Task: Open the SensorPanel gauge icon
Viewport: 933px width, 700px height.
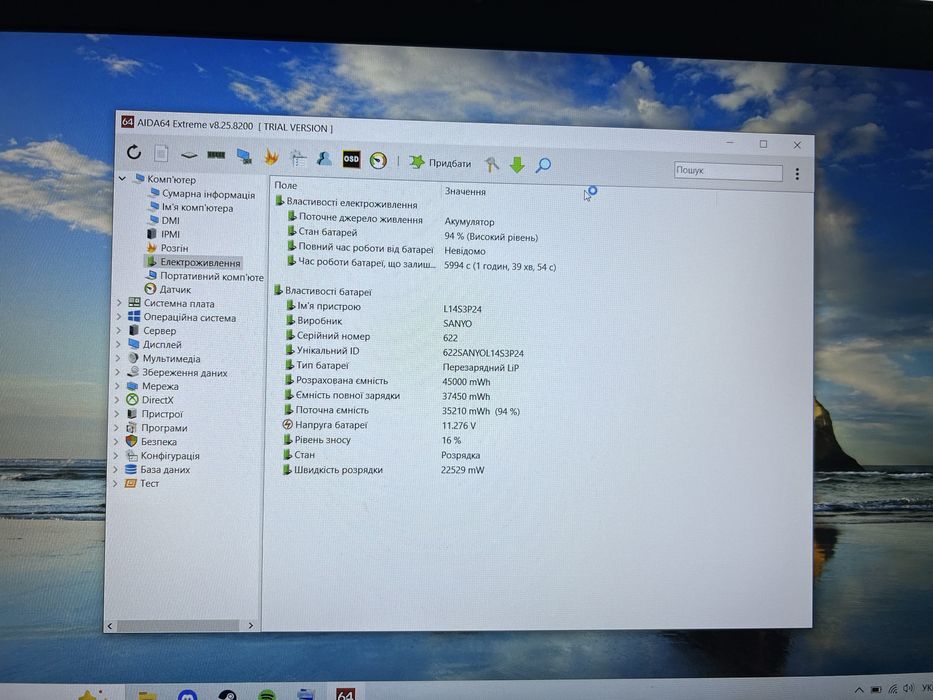Action: [x=378, y=160]
